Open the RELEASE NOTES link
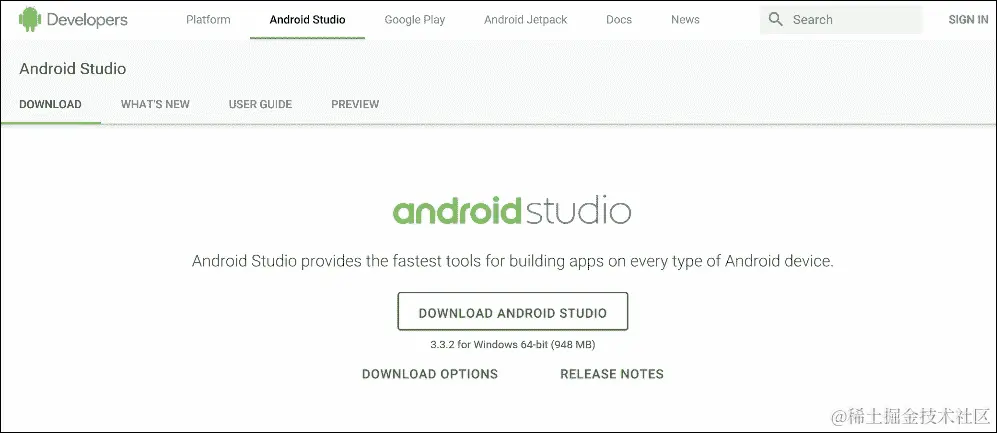The height and width of the screenshot is (433, 997). pos(612,375)
